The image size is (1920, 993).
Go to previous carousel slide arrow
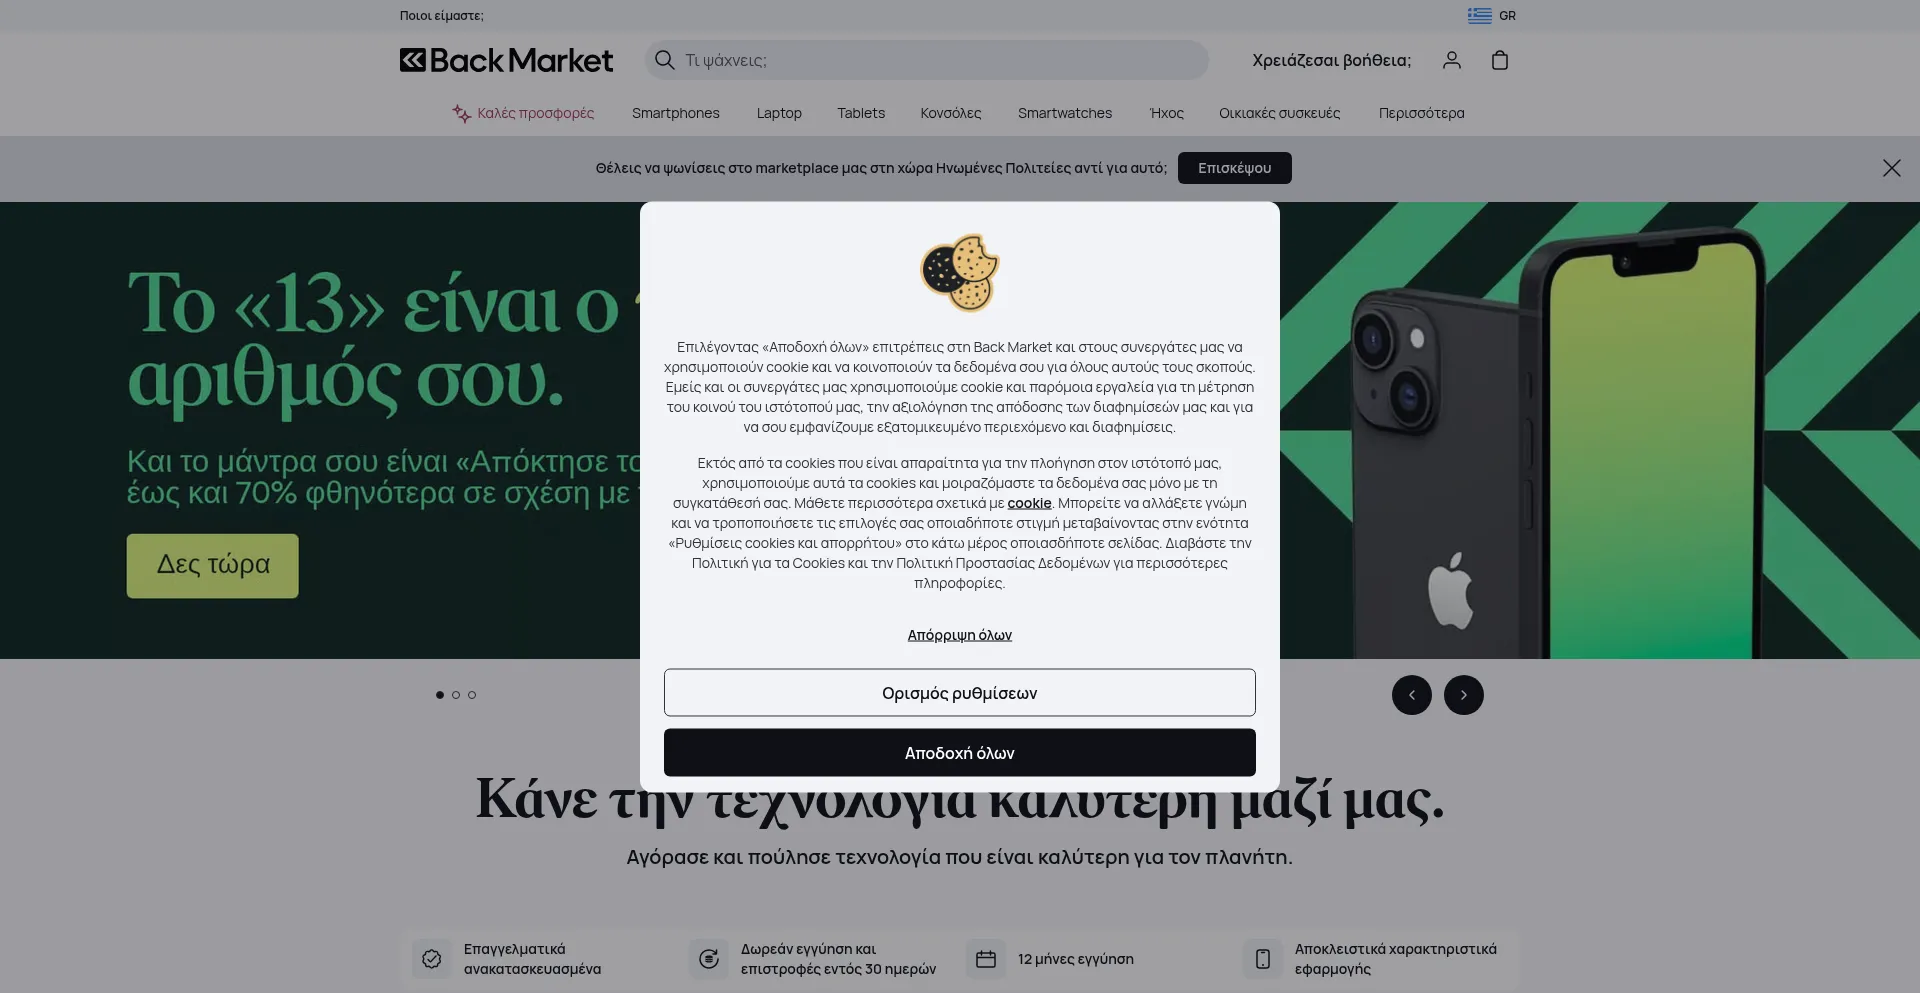pyautogui.click(x=1412, y=695)
